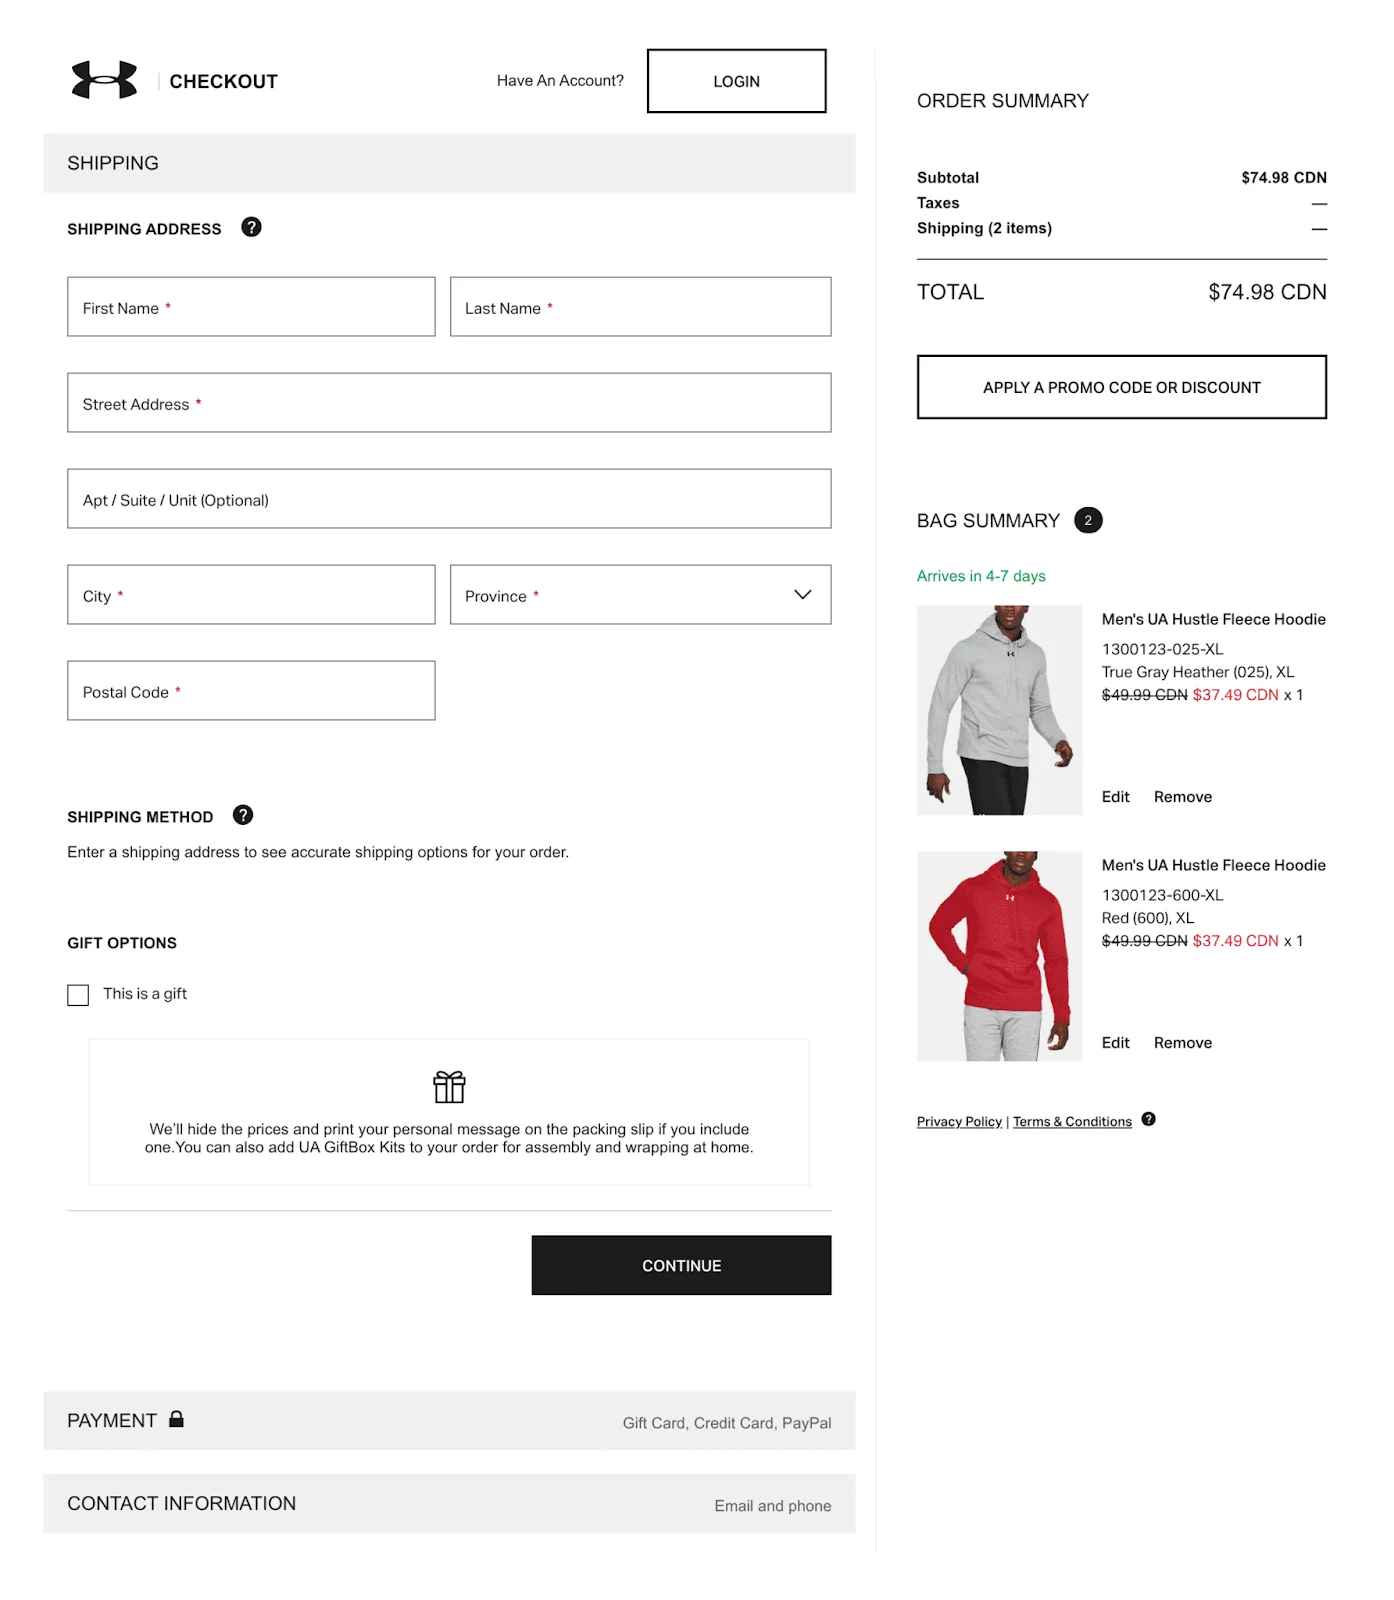Click the item count badge beside Bag Summary
The height and width of the screenshot is (1600, 1394).
tap(1087, 520)
